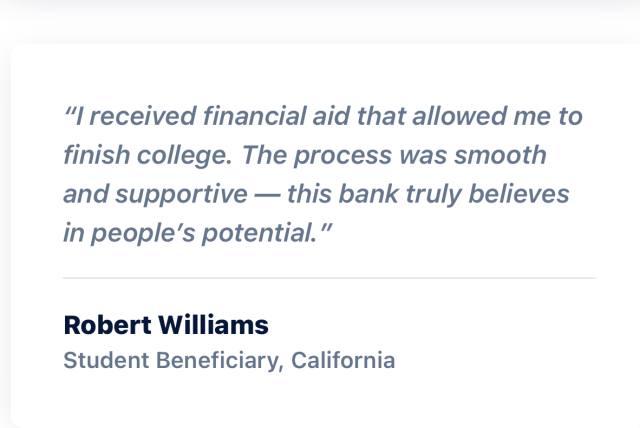Click the words "The process"
The image size is (640, 428).
(317, 156)
